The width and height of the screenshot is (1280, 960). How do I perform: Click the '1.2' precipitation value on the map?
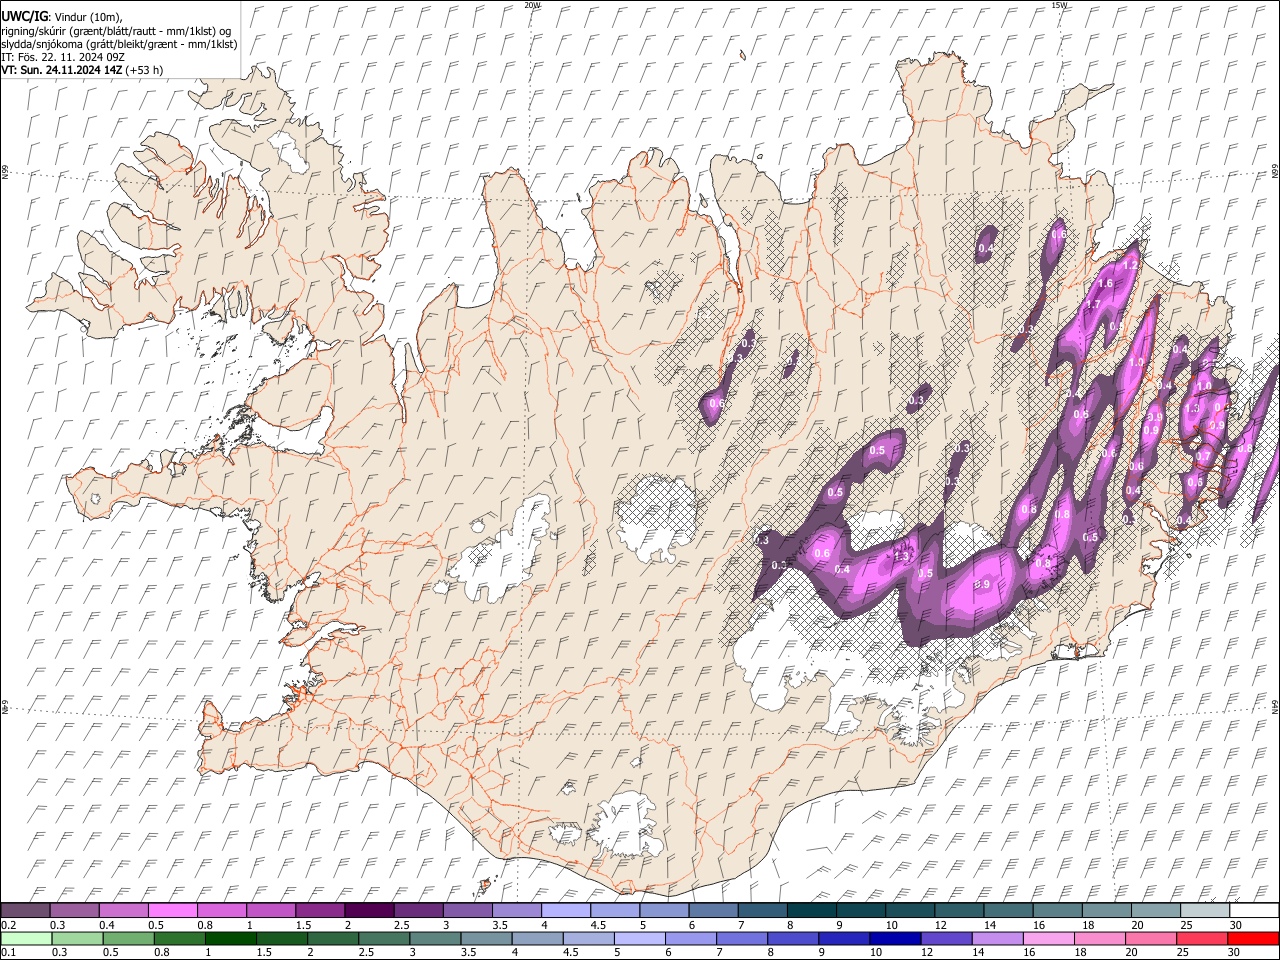click(1131, 265)
